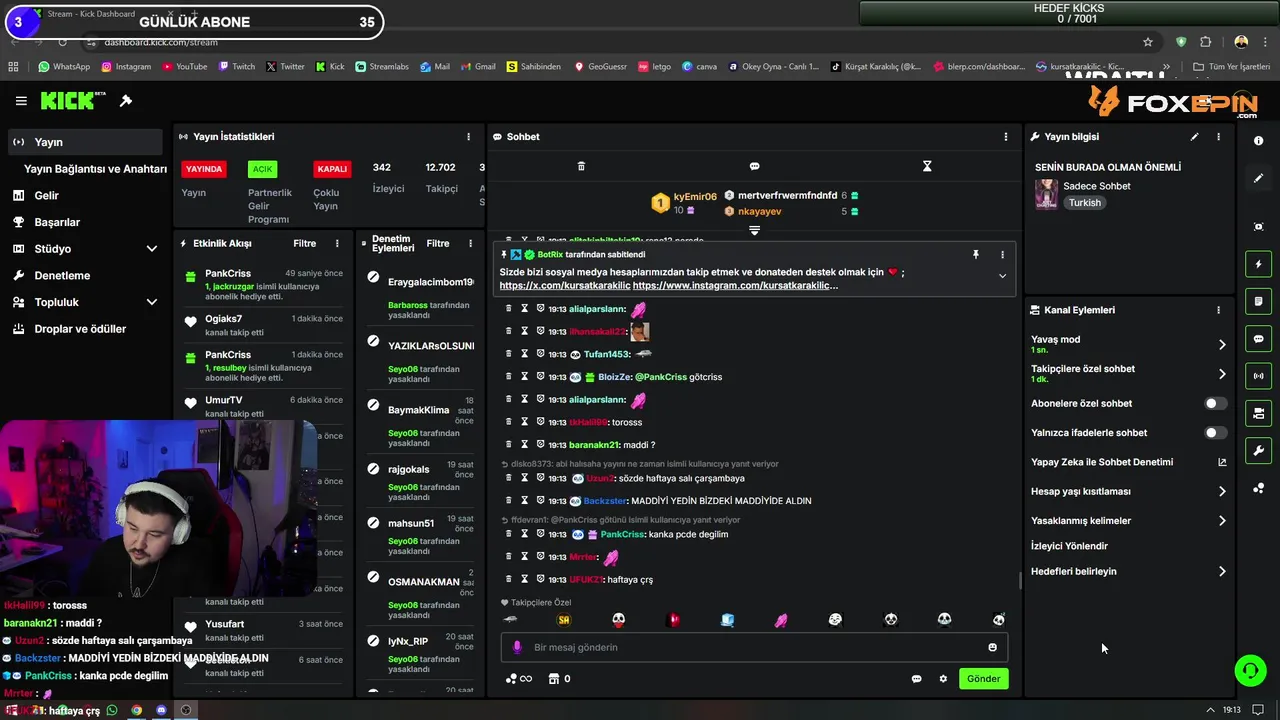The width and height of the screenshot is (1280, 720).
Task: Select the ice cube emote
Action: [x=727, y=620]
